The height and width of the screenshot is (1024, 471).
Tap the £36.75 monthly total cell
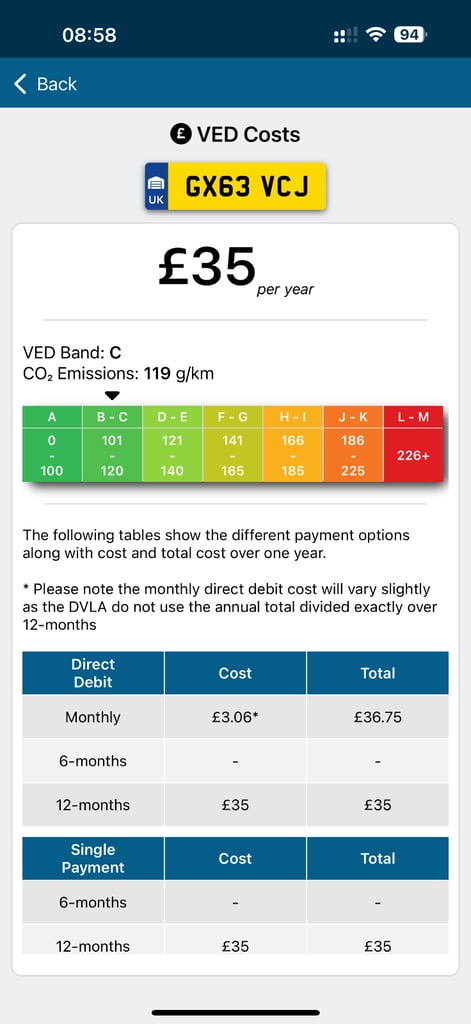(x=378, y=717)
